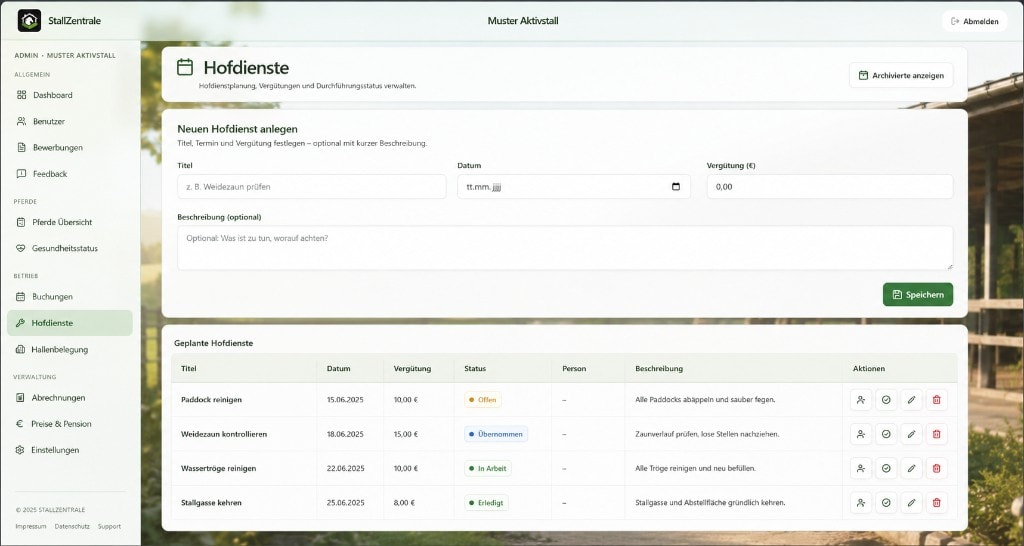Open the Datenschutz footer link
The width and height of the screenshot is (1024, 546).
click(72, 526)
